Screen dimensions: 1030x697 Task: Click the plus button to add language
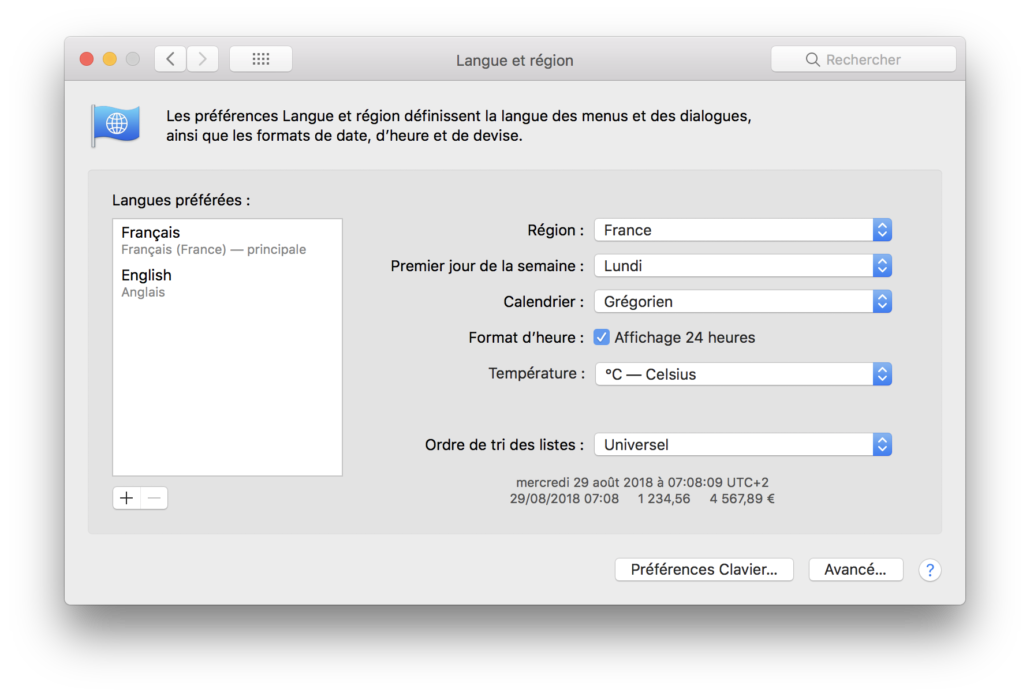click(126, 498)
